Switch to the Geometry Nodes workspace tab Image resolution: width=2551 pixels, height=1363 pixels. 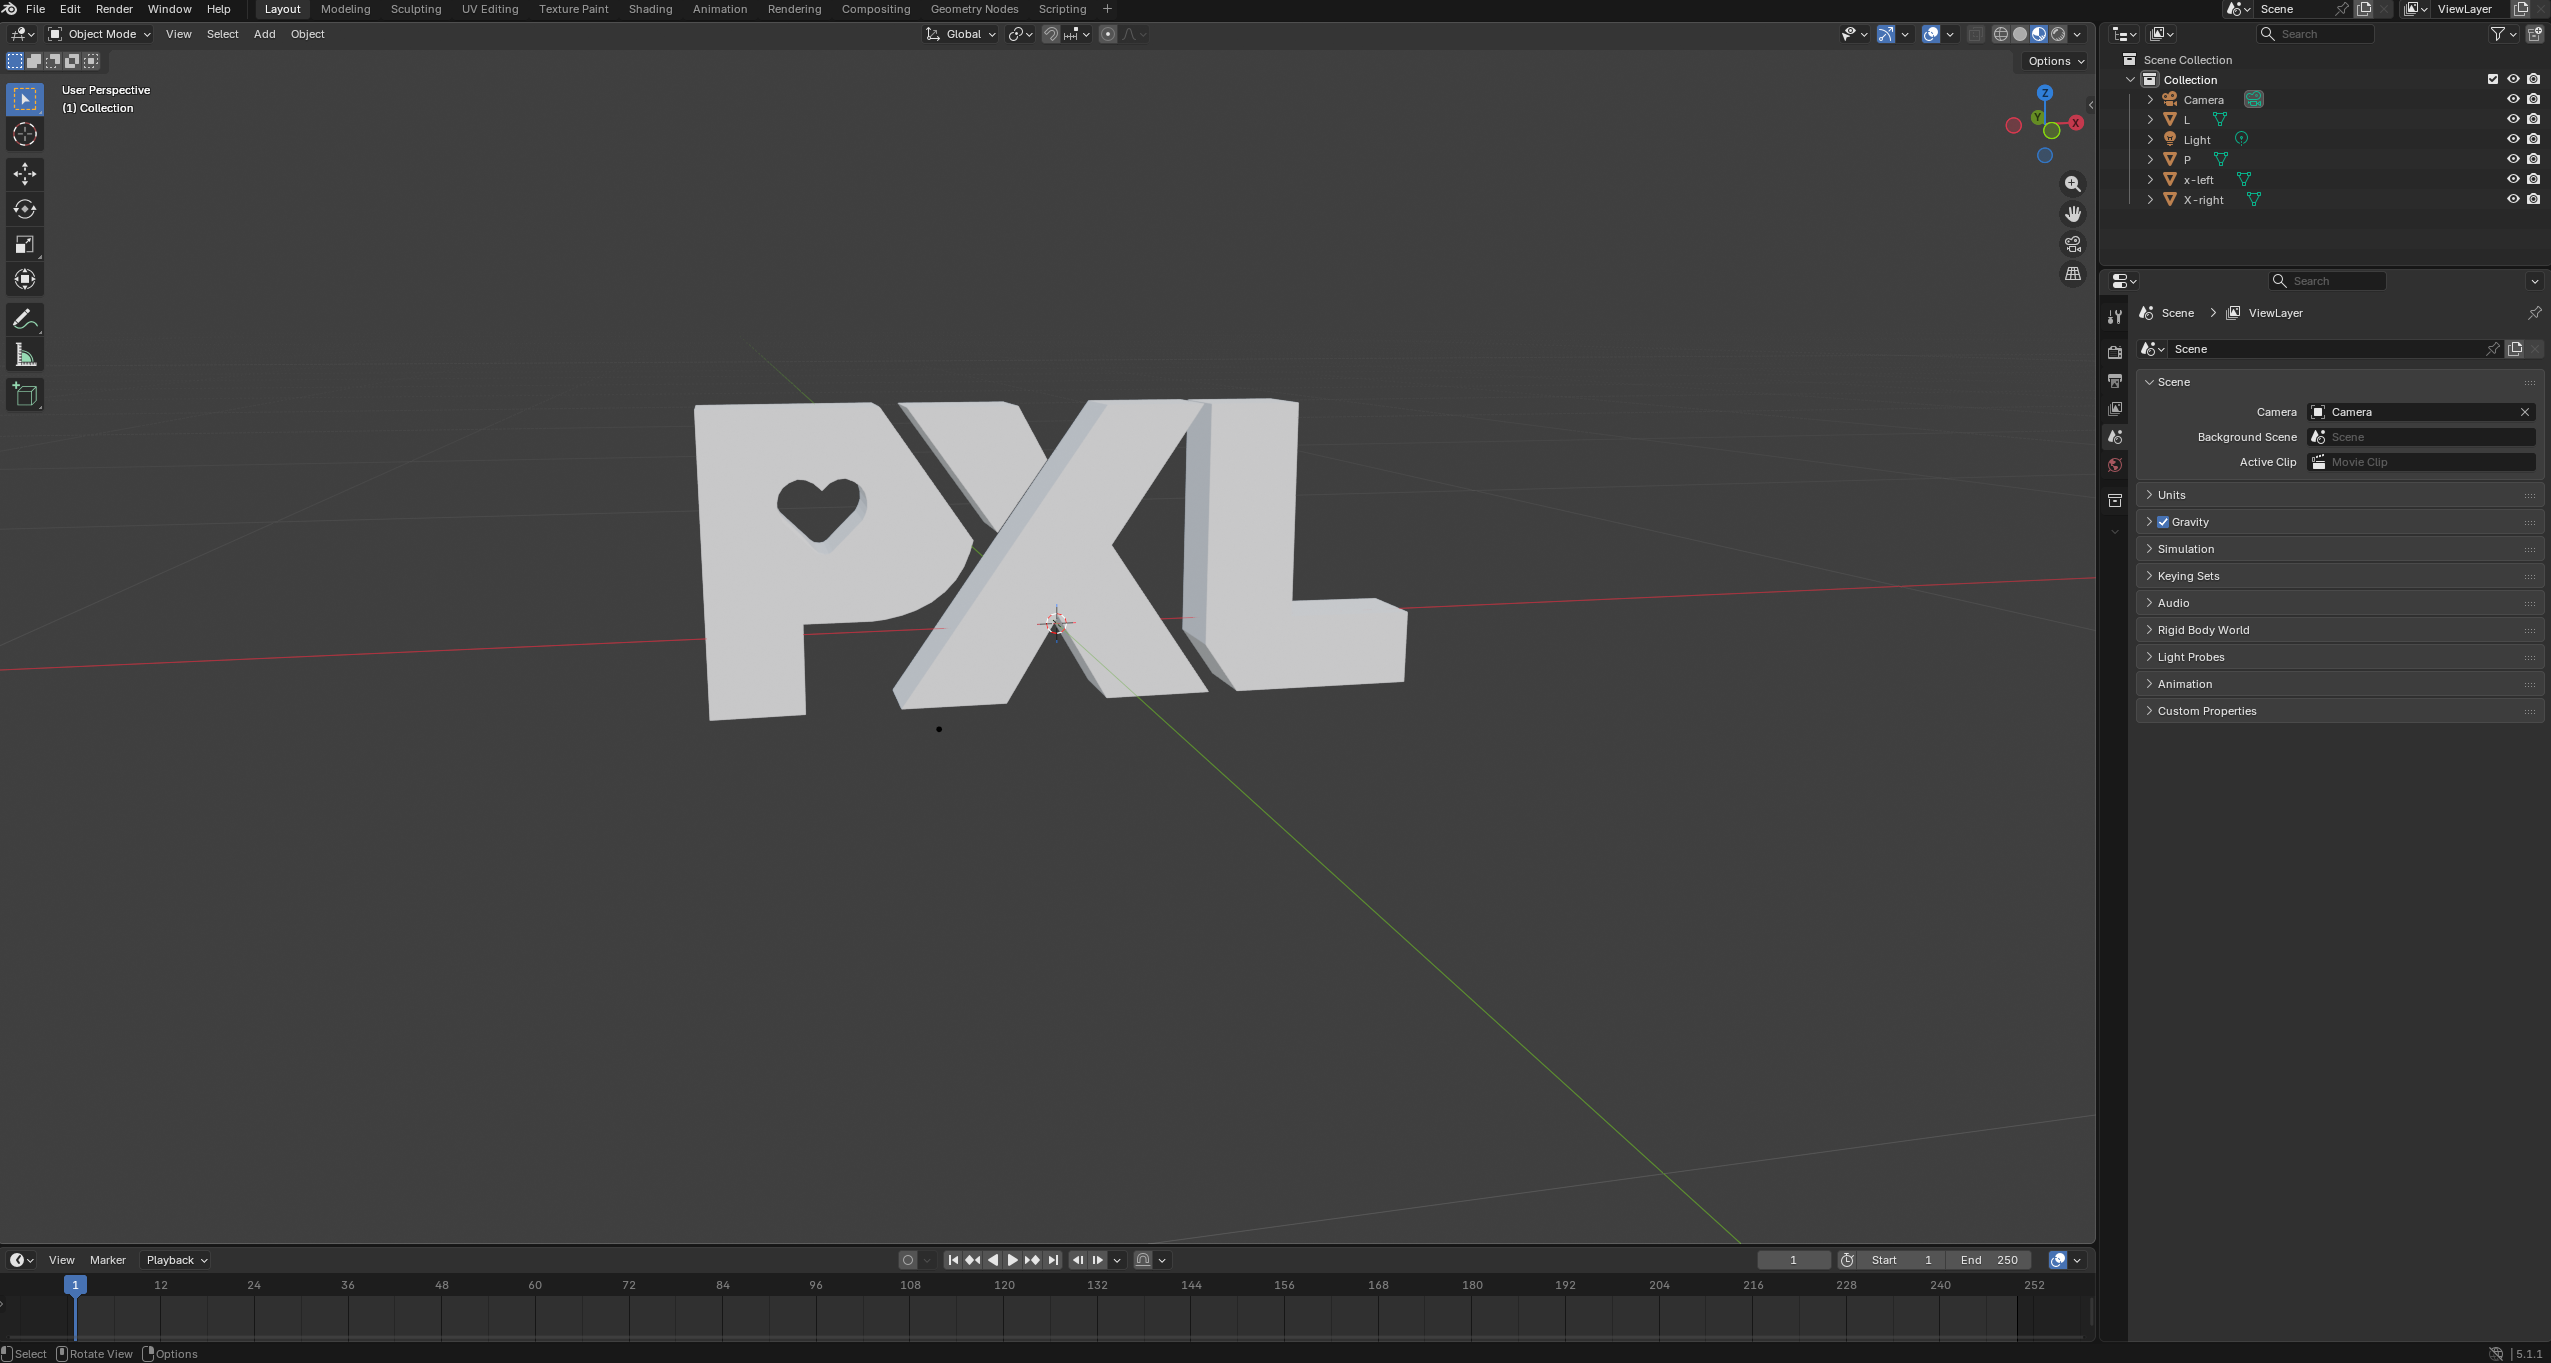[974, 9]
